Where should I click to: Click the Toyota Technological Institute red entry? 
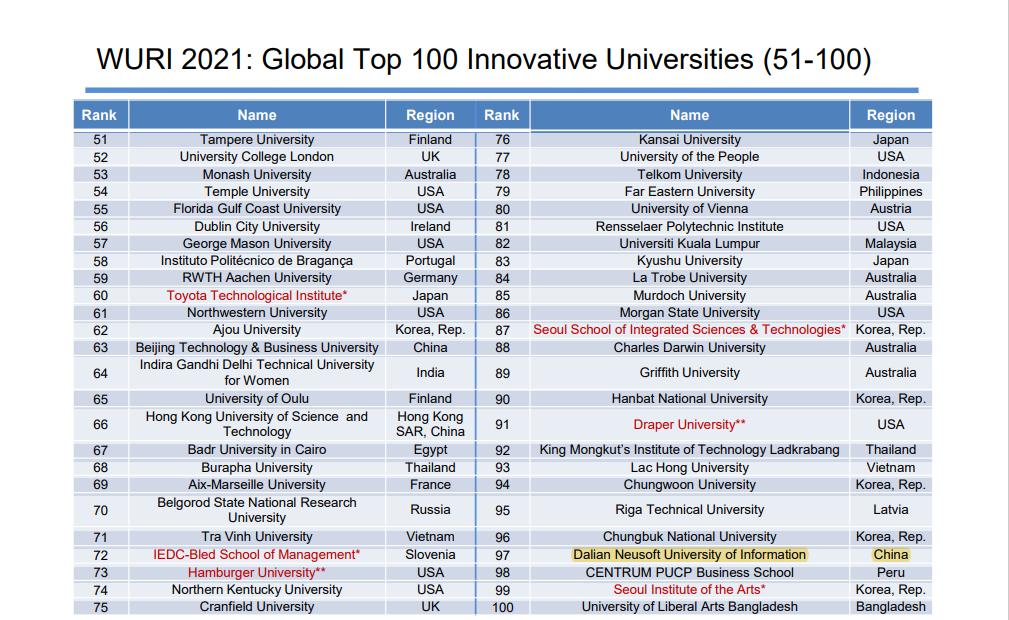[x=256, y=294]
